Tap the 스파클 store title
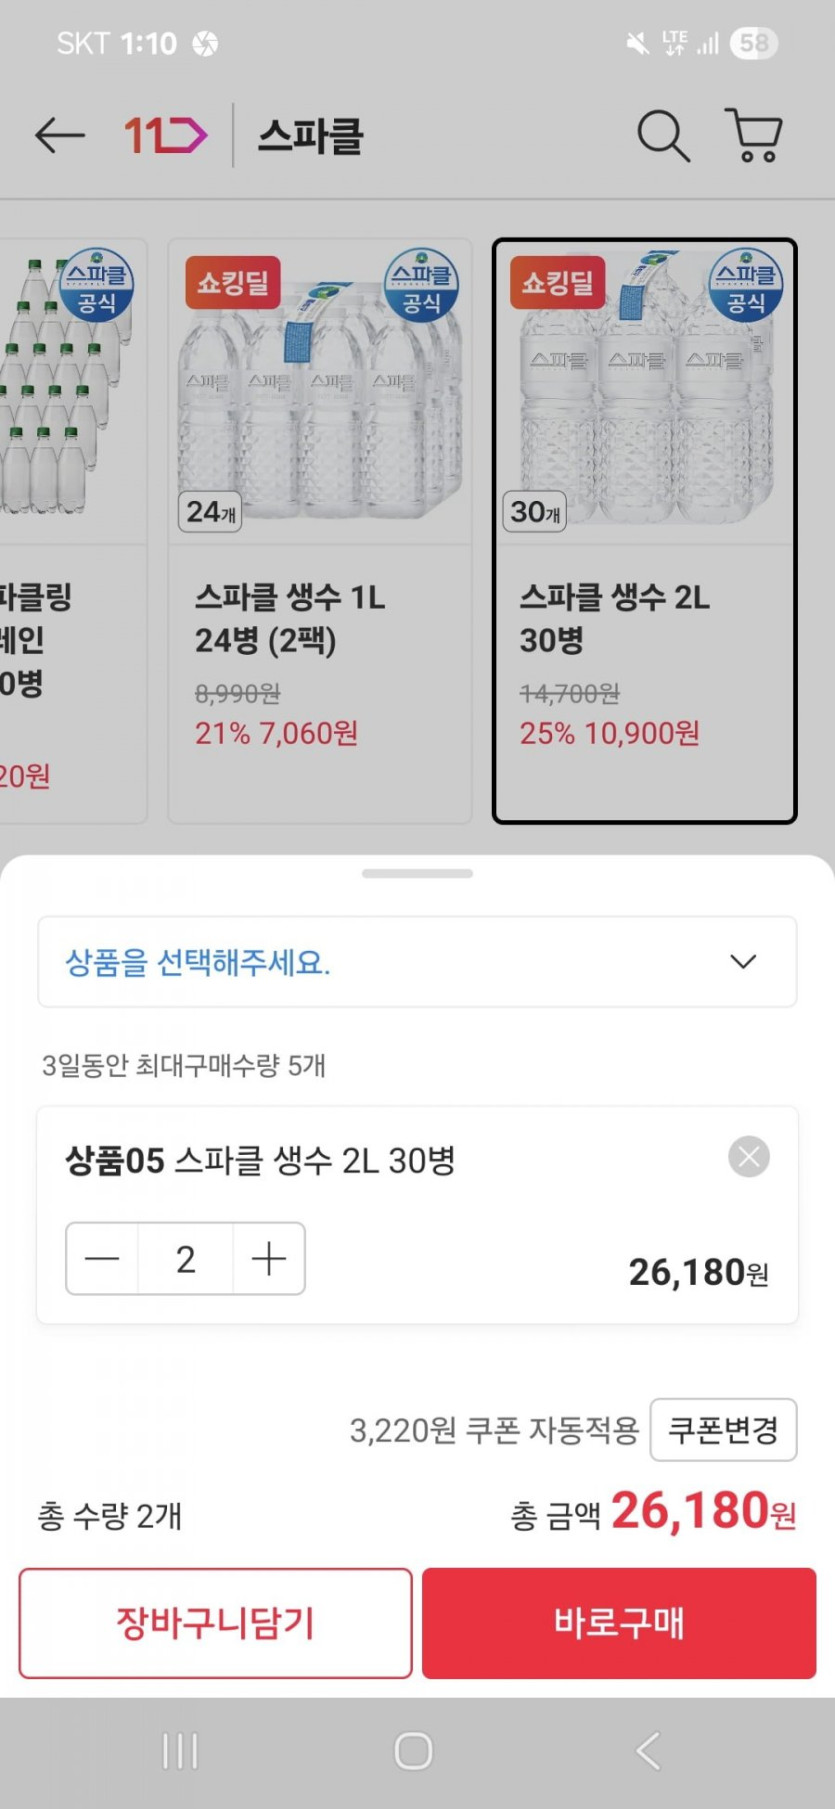The height and width of the screenshot is (1809, 835). pyautogui.click(x=311, y=136)
